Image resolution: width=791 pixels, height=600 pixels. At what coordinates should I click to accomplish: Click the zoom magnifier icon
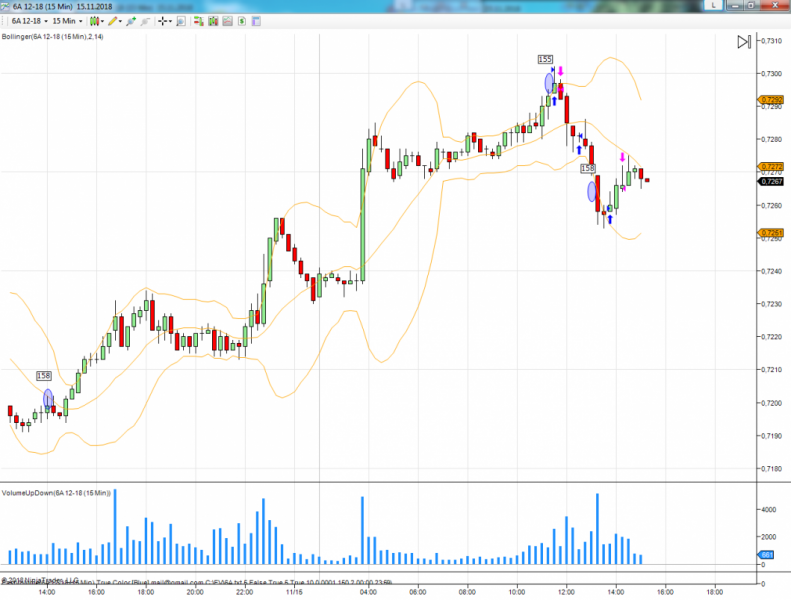pyautogui.click(x=181, y=21)
